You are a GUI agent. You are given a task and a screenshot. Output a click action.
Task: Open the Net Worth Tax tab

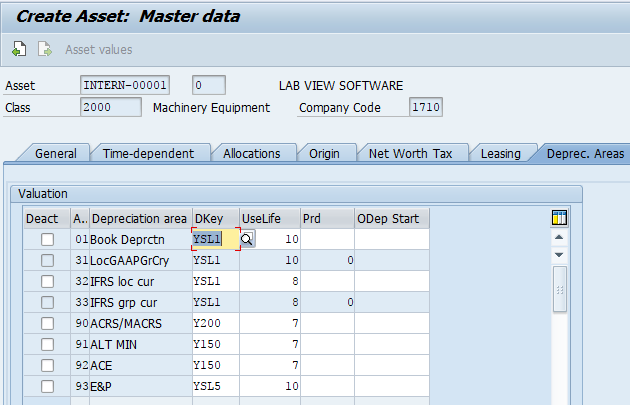coord(410,153)
